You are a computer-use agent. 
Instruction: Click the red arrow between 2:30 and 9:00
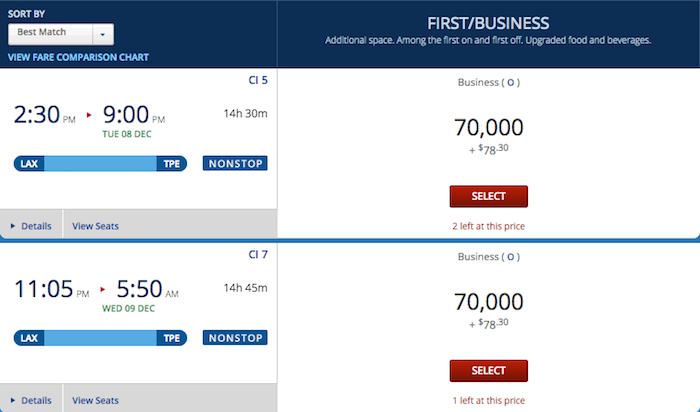pyautogui.click(x=89, y=115)
